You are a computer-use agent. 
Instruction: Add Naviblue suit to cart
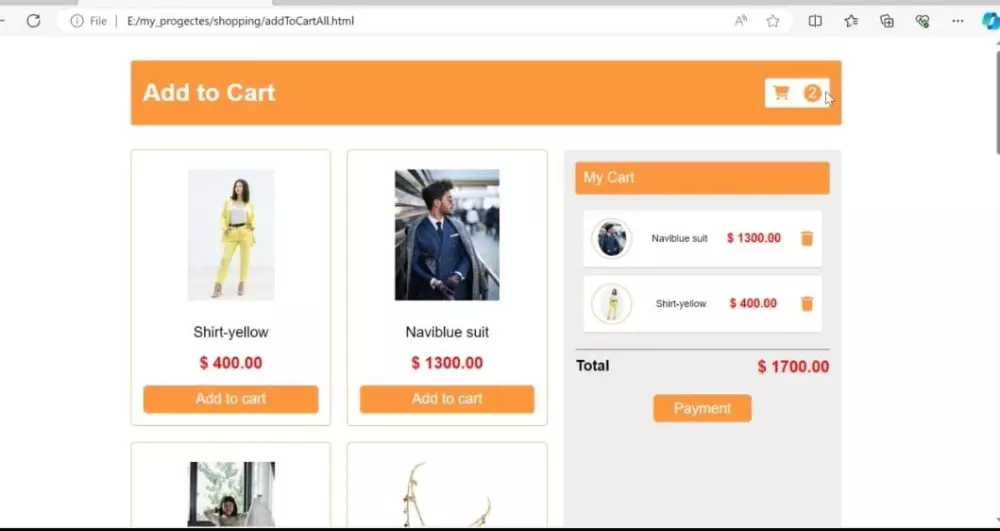[x=447, y=399]
